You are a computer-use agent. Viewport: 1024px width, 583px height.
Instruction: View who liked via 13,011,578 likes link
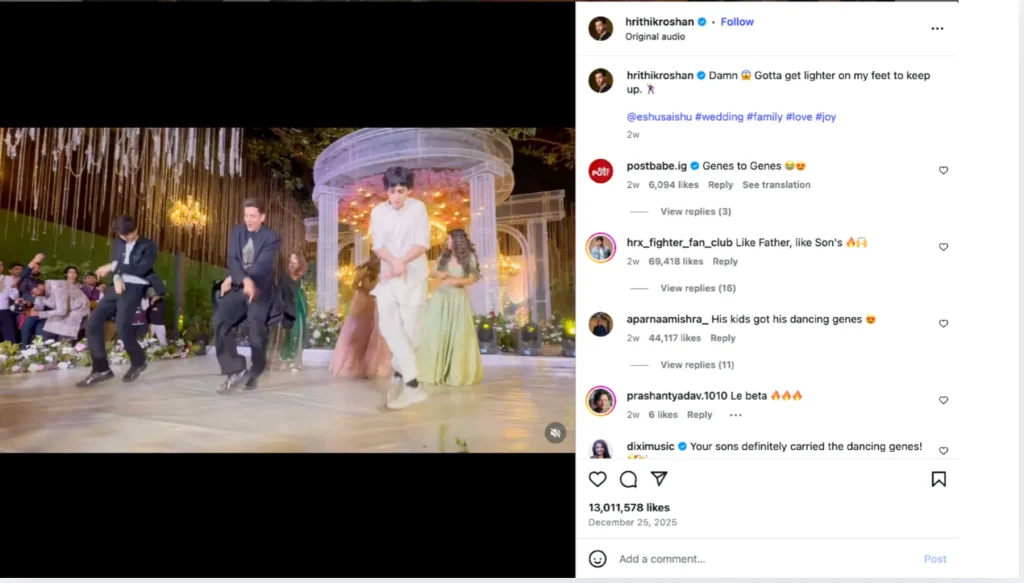tap(633, 507)
